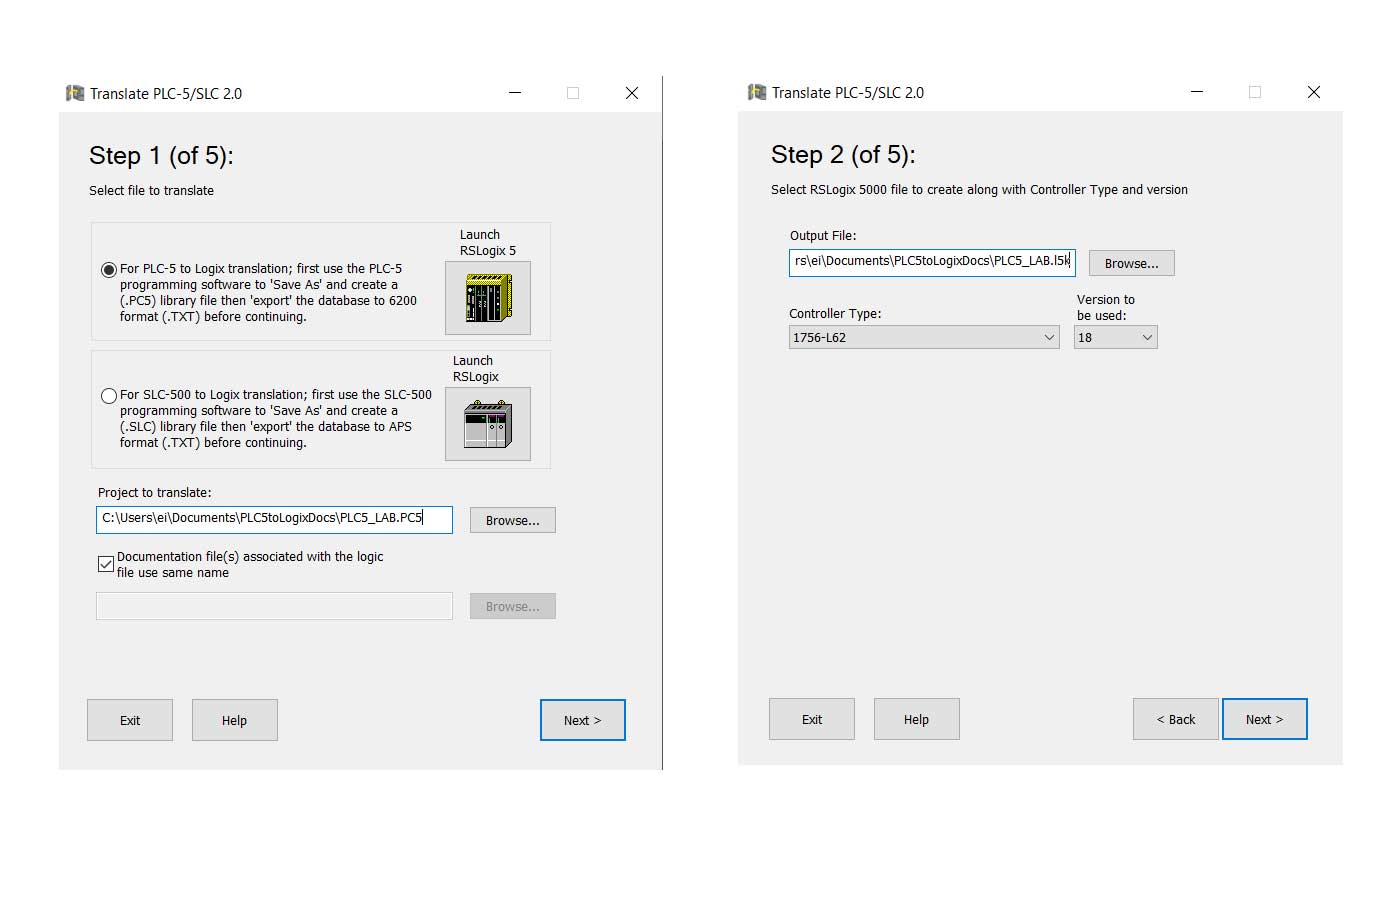Click the app icon in the Step 1 title bar

click(x=75, y=93)
